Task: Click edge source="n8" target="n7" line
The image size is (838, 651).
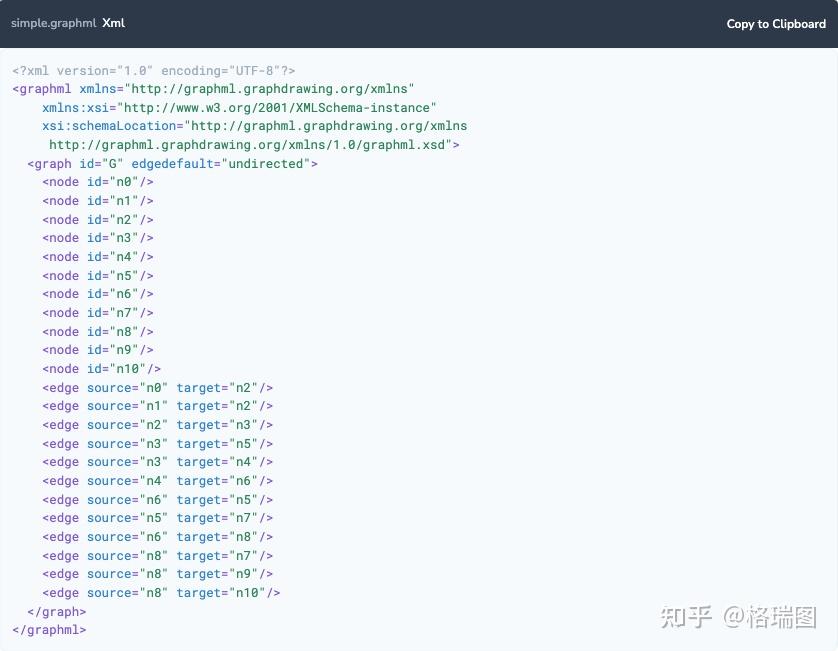Action: coord(158,556)
